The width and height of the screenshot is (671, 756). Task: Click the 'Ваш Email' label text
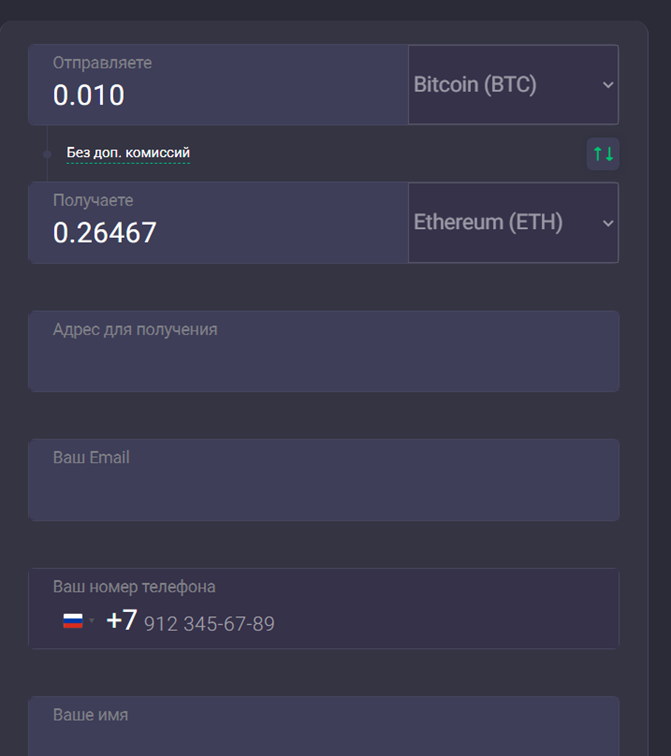click(91, 458)
